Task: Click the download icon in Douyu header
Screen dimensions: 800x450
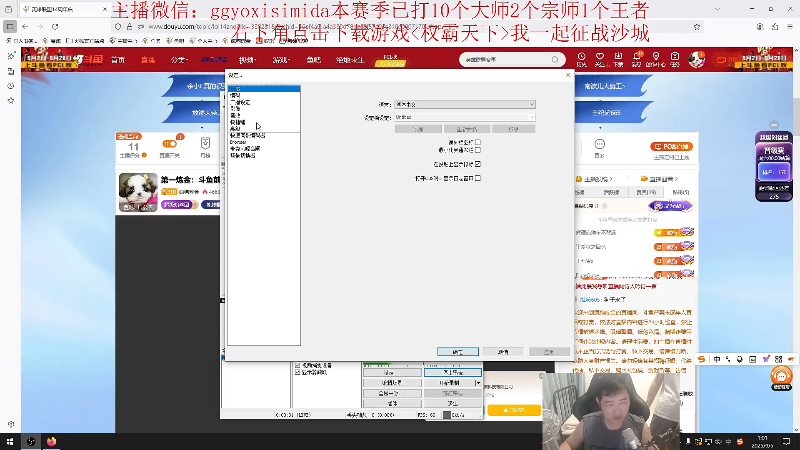Action: (618, 59)
